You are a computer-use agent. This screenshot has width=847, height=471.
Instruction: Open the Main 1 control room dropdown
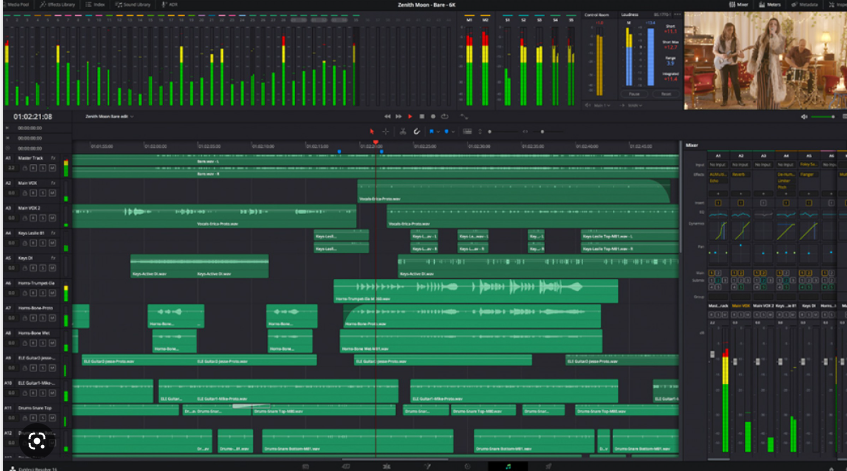coord(601,105)
